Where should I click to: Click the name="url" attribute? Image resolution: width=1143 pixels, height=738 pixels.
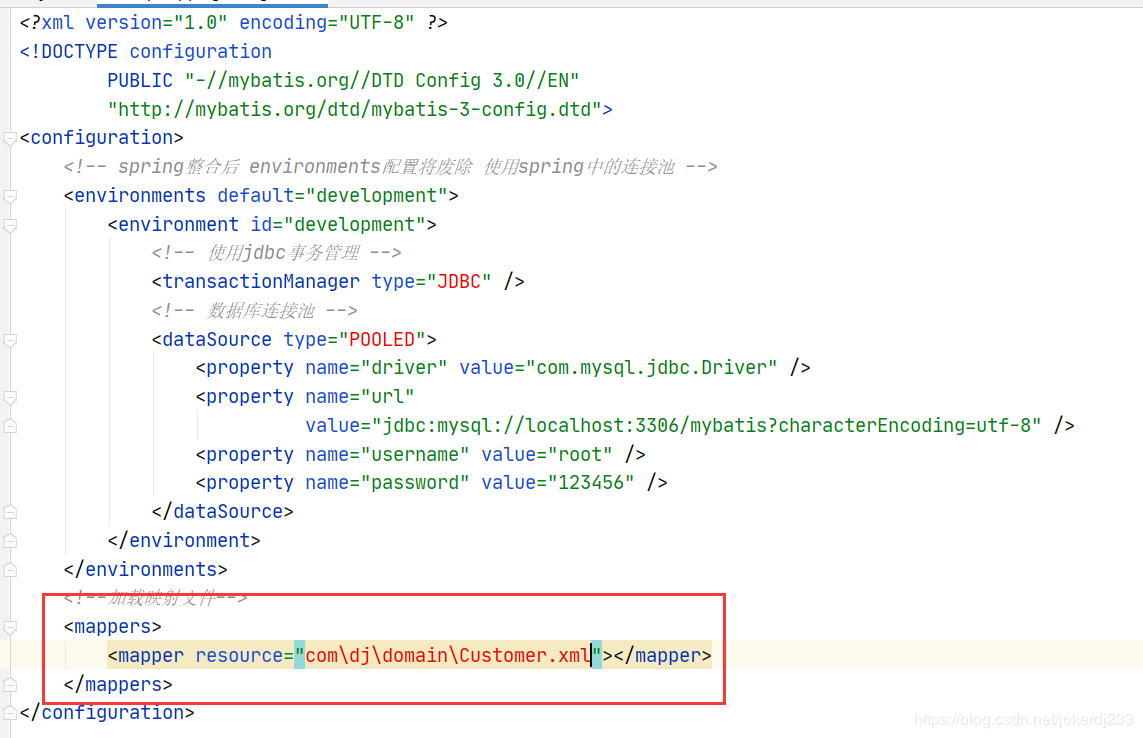(360, 397)
